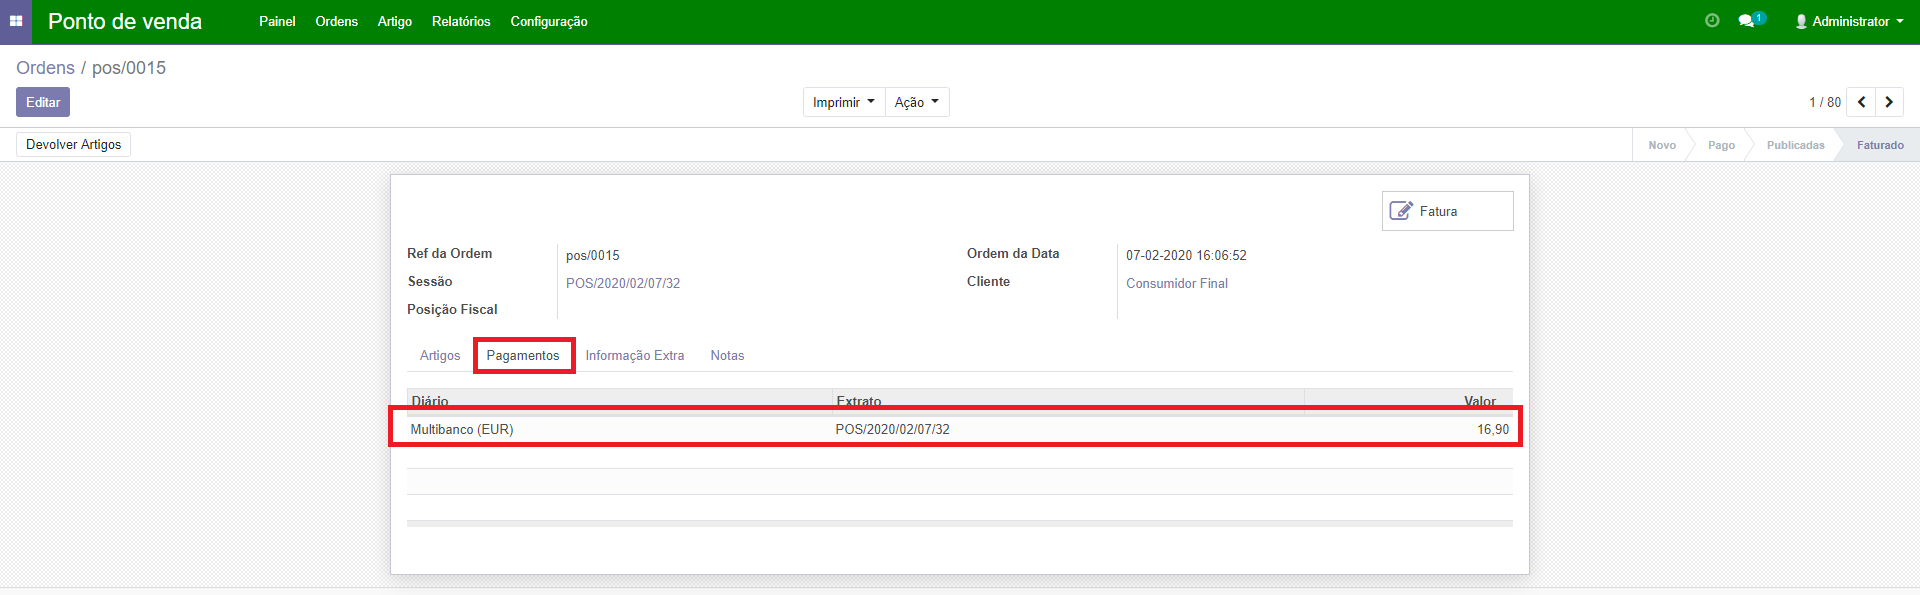Image resolution: width=1920 pixels, height=595 pixels.
Task: Open the Painel menu
Action: pyautogui.click(x=277, y=21)
